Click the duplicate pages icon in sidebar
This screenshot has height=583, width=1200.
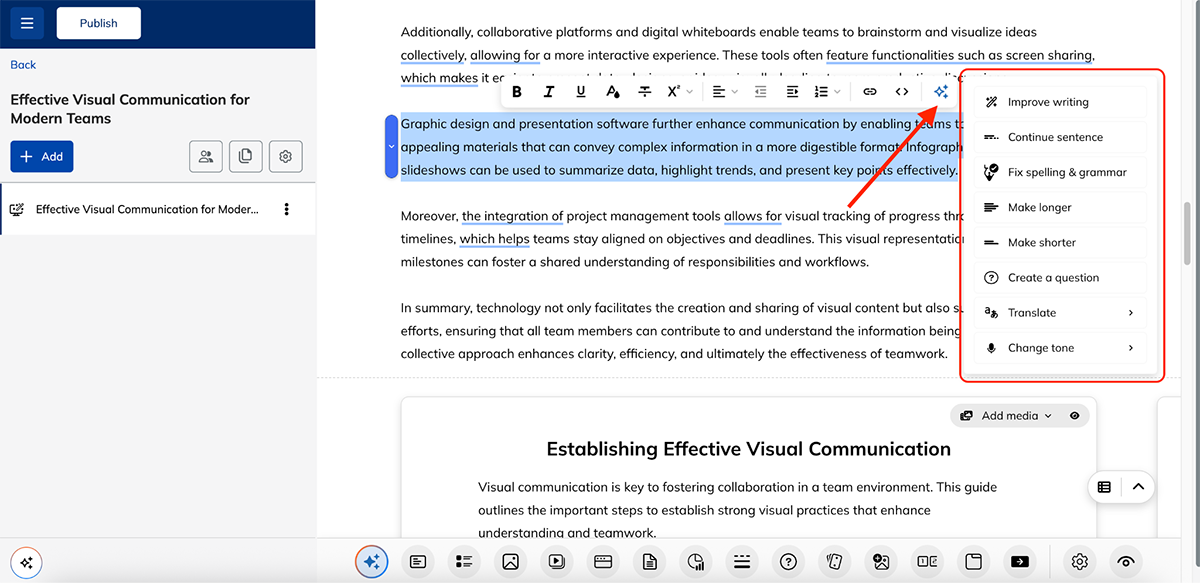[x=245, y=156]
